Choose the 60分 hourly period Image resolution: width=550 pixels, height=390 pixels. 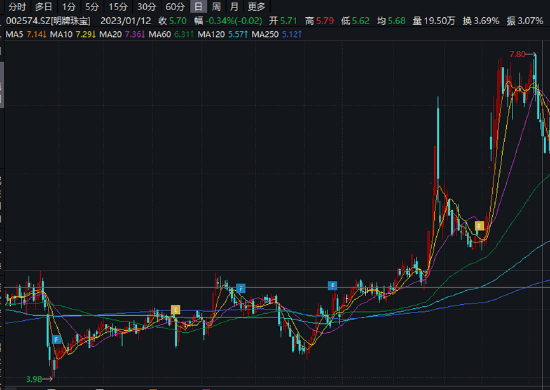pos(175,7)
